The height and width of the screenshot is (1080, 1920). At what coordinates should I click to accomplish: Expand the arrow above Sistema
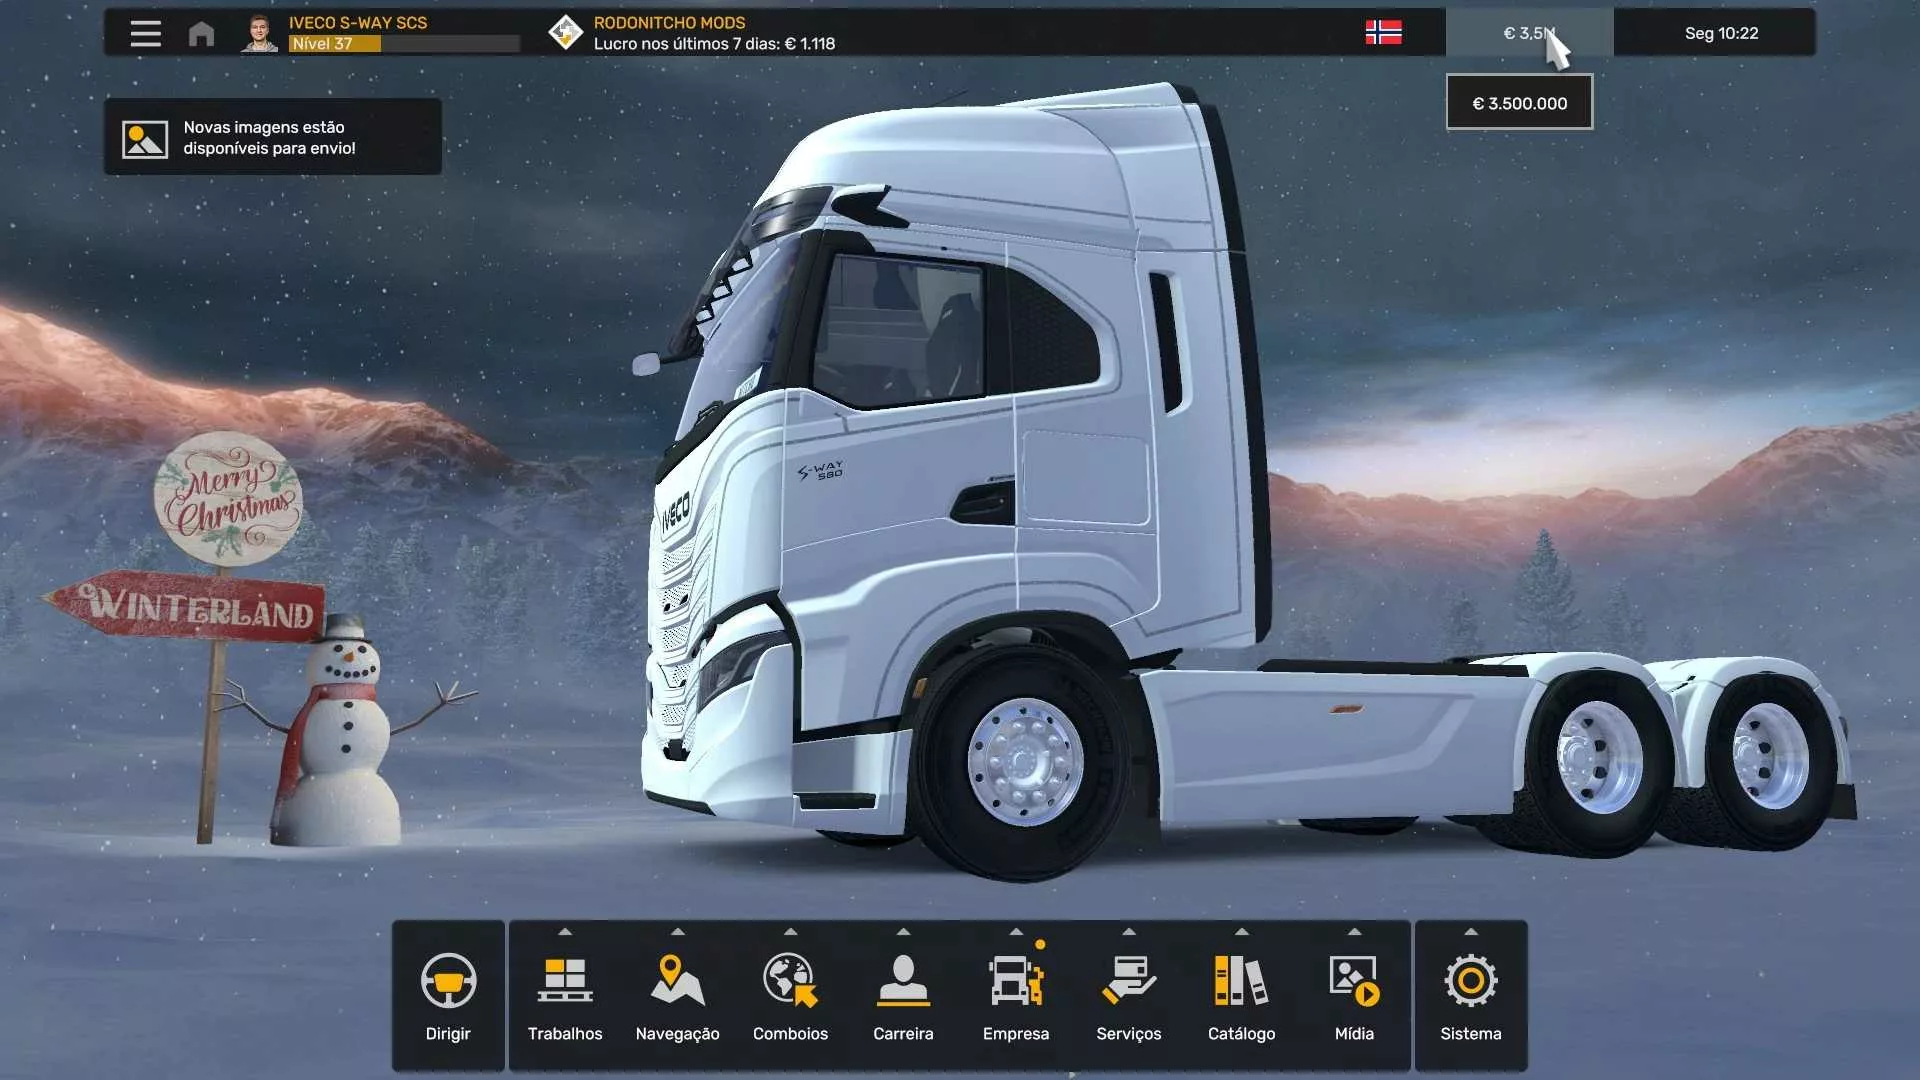click(x=1470, y=932)
